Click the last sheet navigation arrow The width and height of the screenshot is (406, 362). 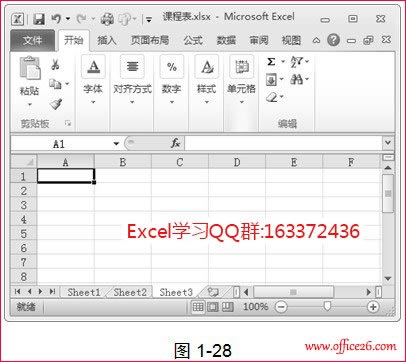[52, 292]
